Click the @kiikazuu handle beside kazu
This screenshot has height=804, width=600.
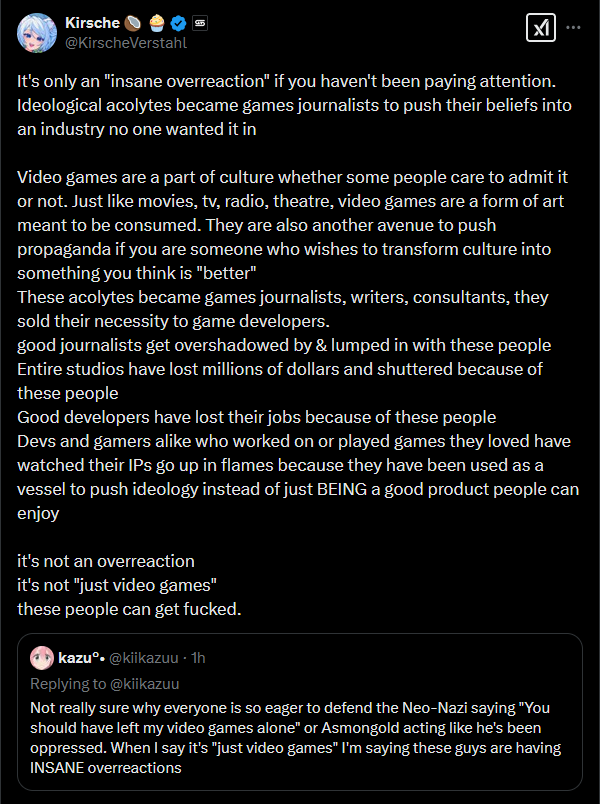coord(144,658)
